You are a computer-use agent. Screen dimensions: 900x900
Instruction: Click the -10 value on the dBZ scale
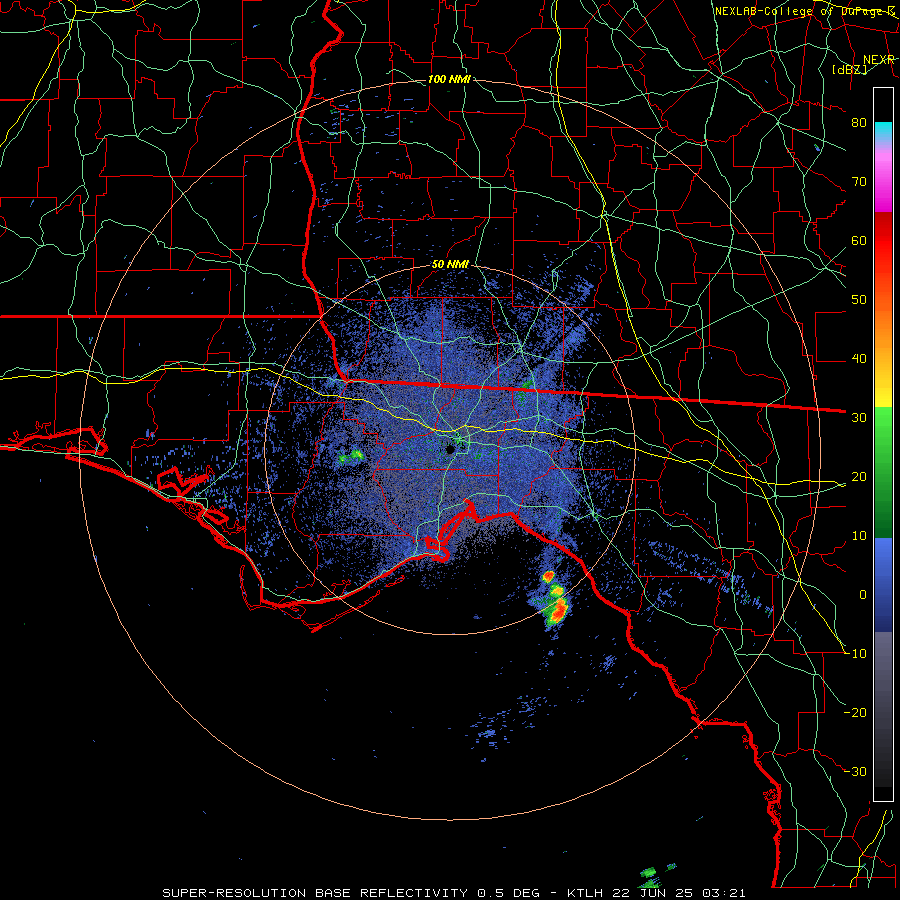(856, 654)
